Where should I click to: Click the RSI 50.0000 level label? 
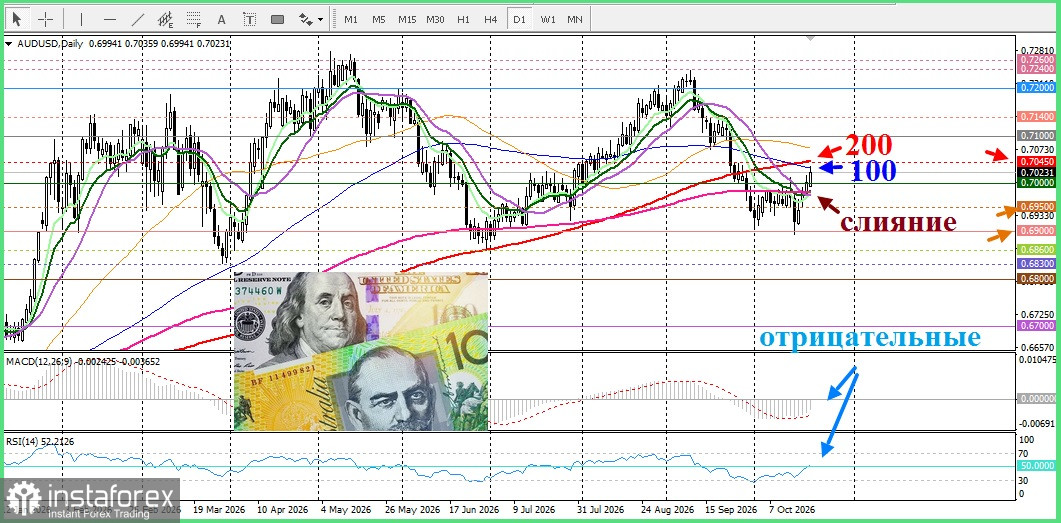(x=1038, y=466)
